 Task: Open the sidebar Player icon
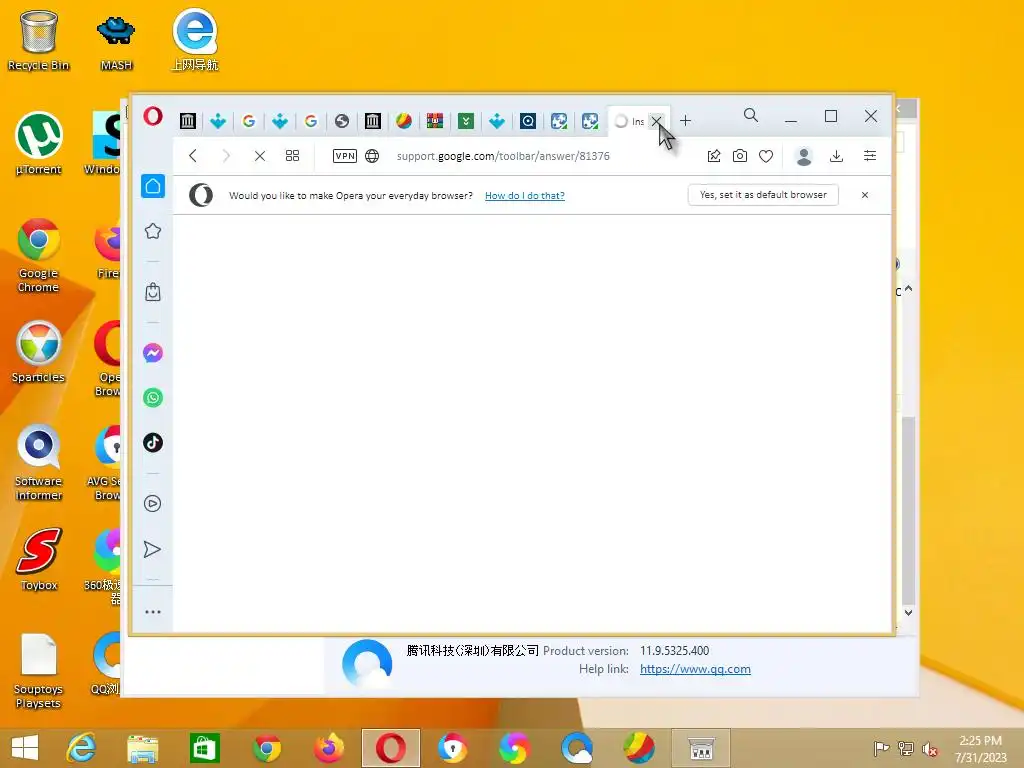pos(153,504)
